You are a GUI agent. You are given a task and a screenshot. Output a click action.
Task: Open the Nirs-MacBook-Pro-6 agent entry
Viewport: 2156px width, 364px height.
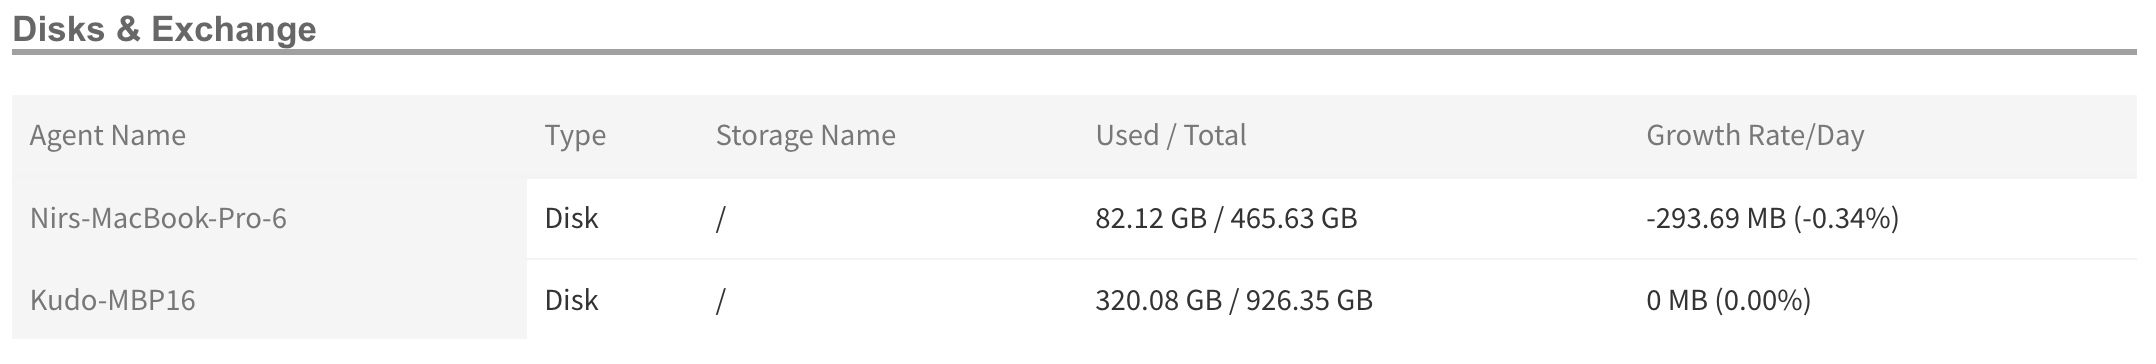click(x=158, y=218)
